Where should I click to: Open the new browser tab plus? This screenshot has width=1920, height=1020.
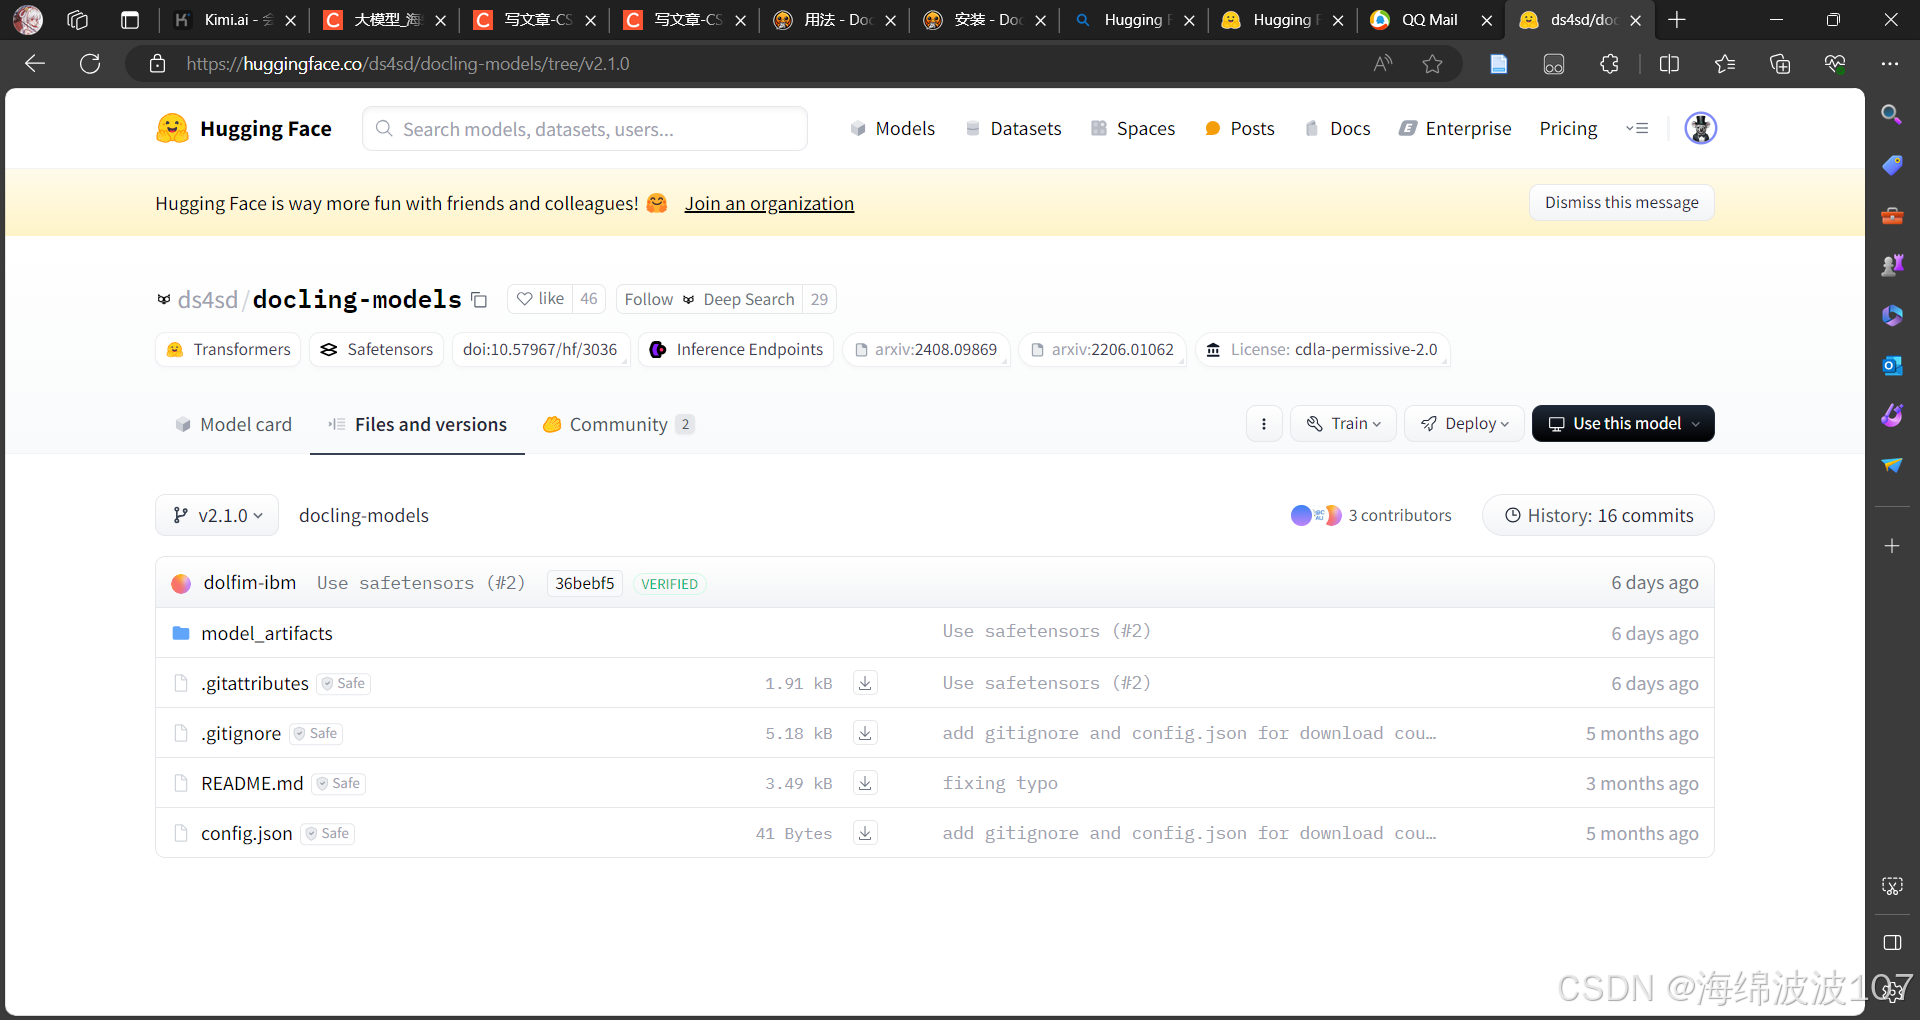[x=1677, y=20]
